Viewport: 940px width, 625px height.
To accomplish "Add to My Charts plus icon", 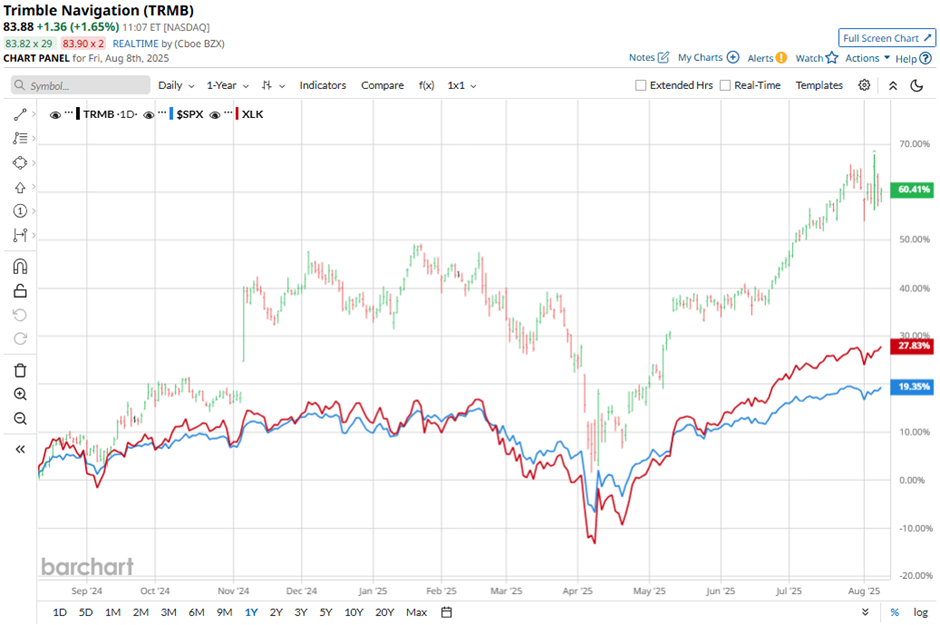I will 733,58.
